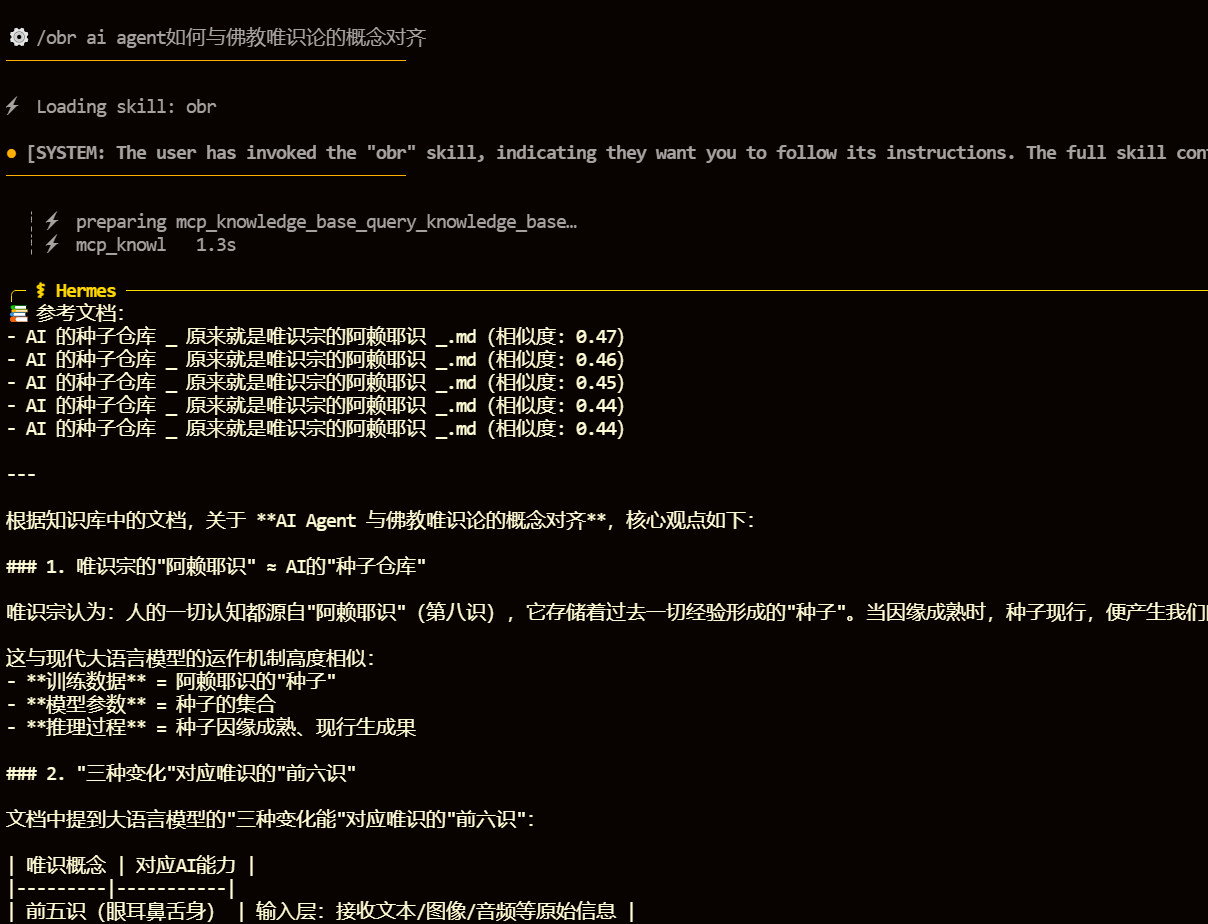
Task: Click line '这与现代大语言模型的运作机制高度相似'
Action: [191, 659]
